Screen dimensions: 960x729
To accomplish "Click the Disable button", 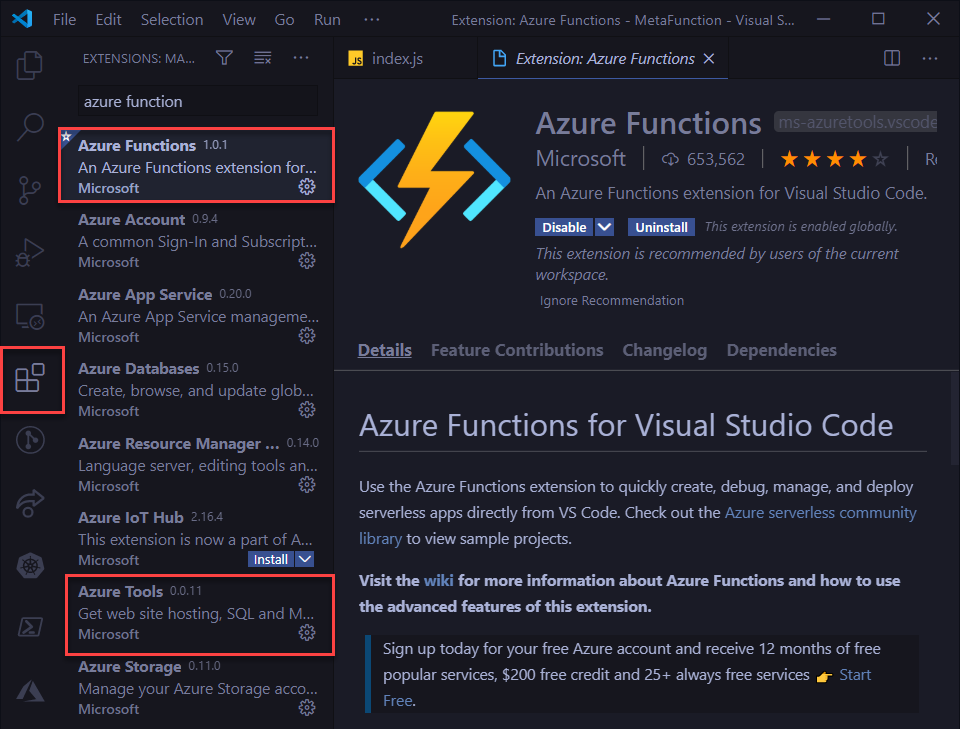I will click(x=564, y=227).
